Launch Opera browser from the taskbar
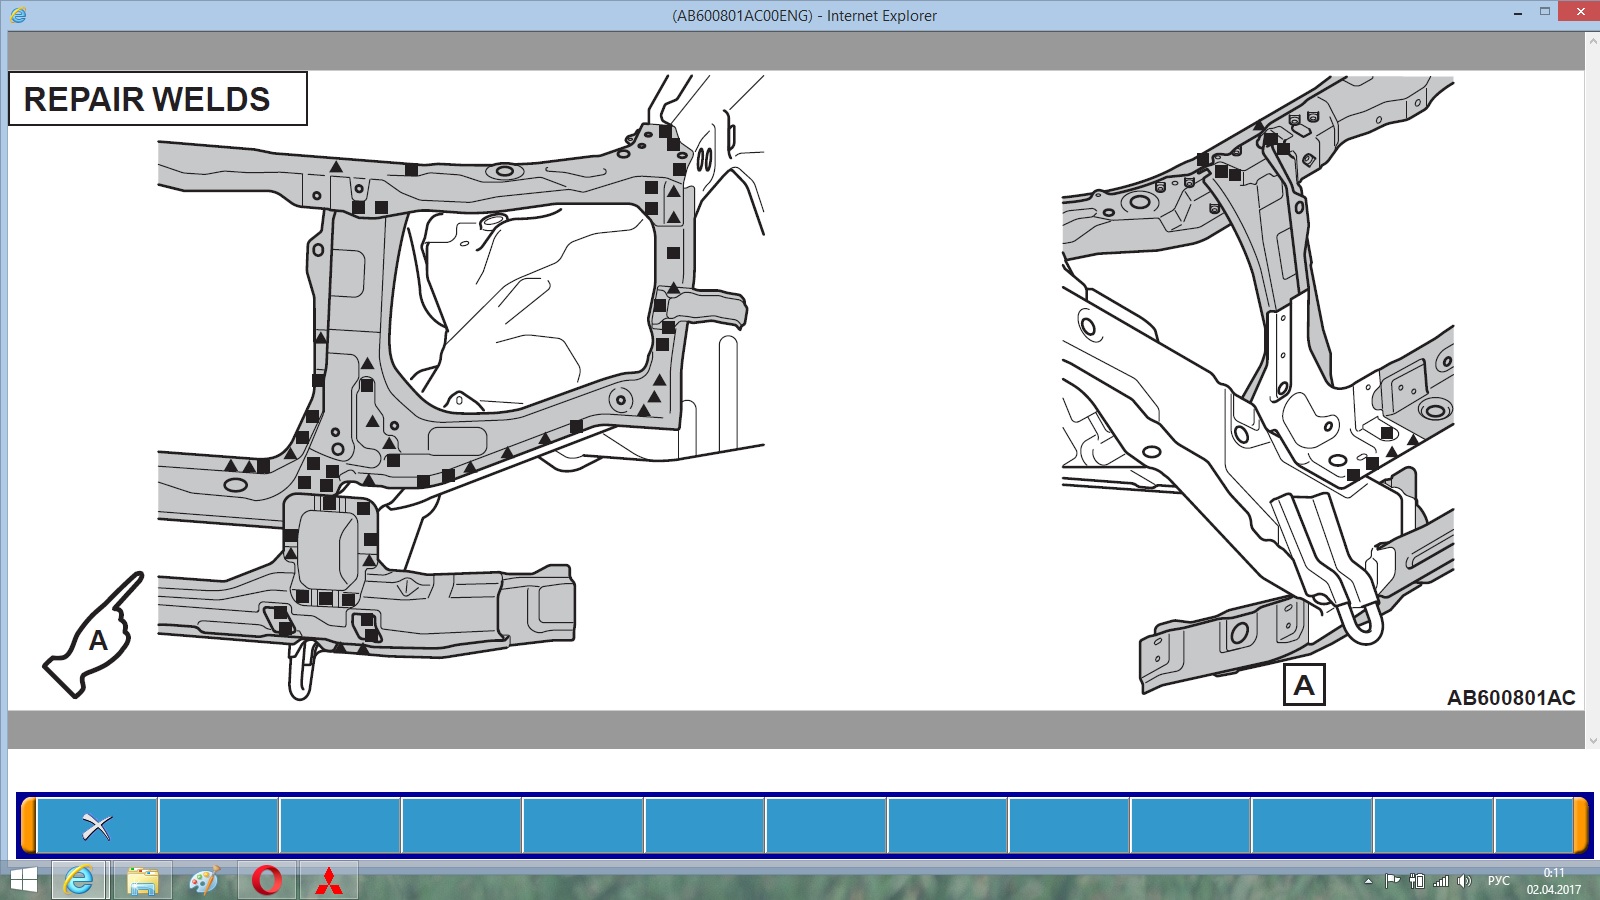Viewport: 1600px width, 900px height. (x=267, y=881)
